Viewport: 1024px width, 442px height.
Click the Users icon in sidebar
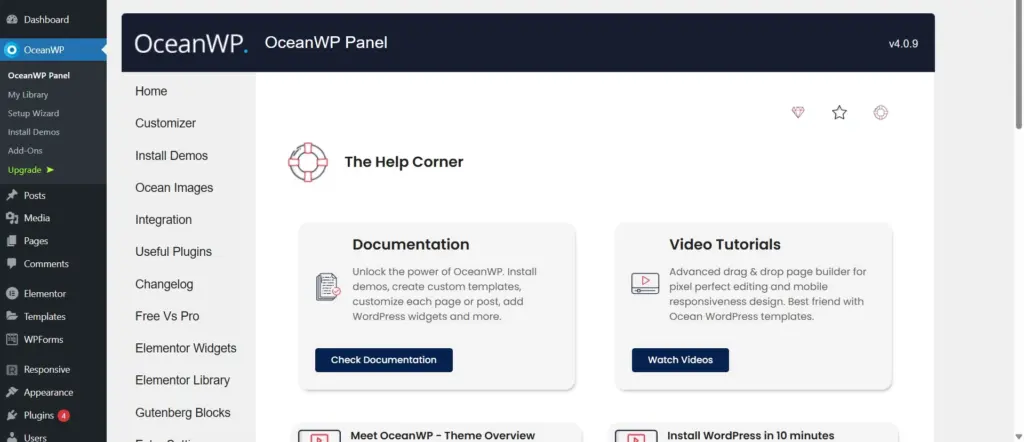click(12, 437)
